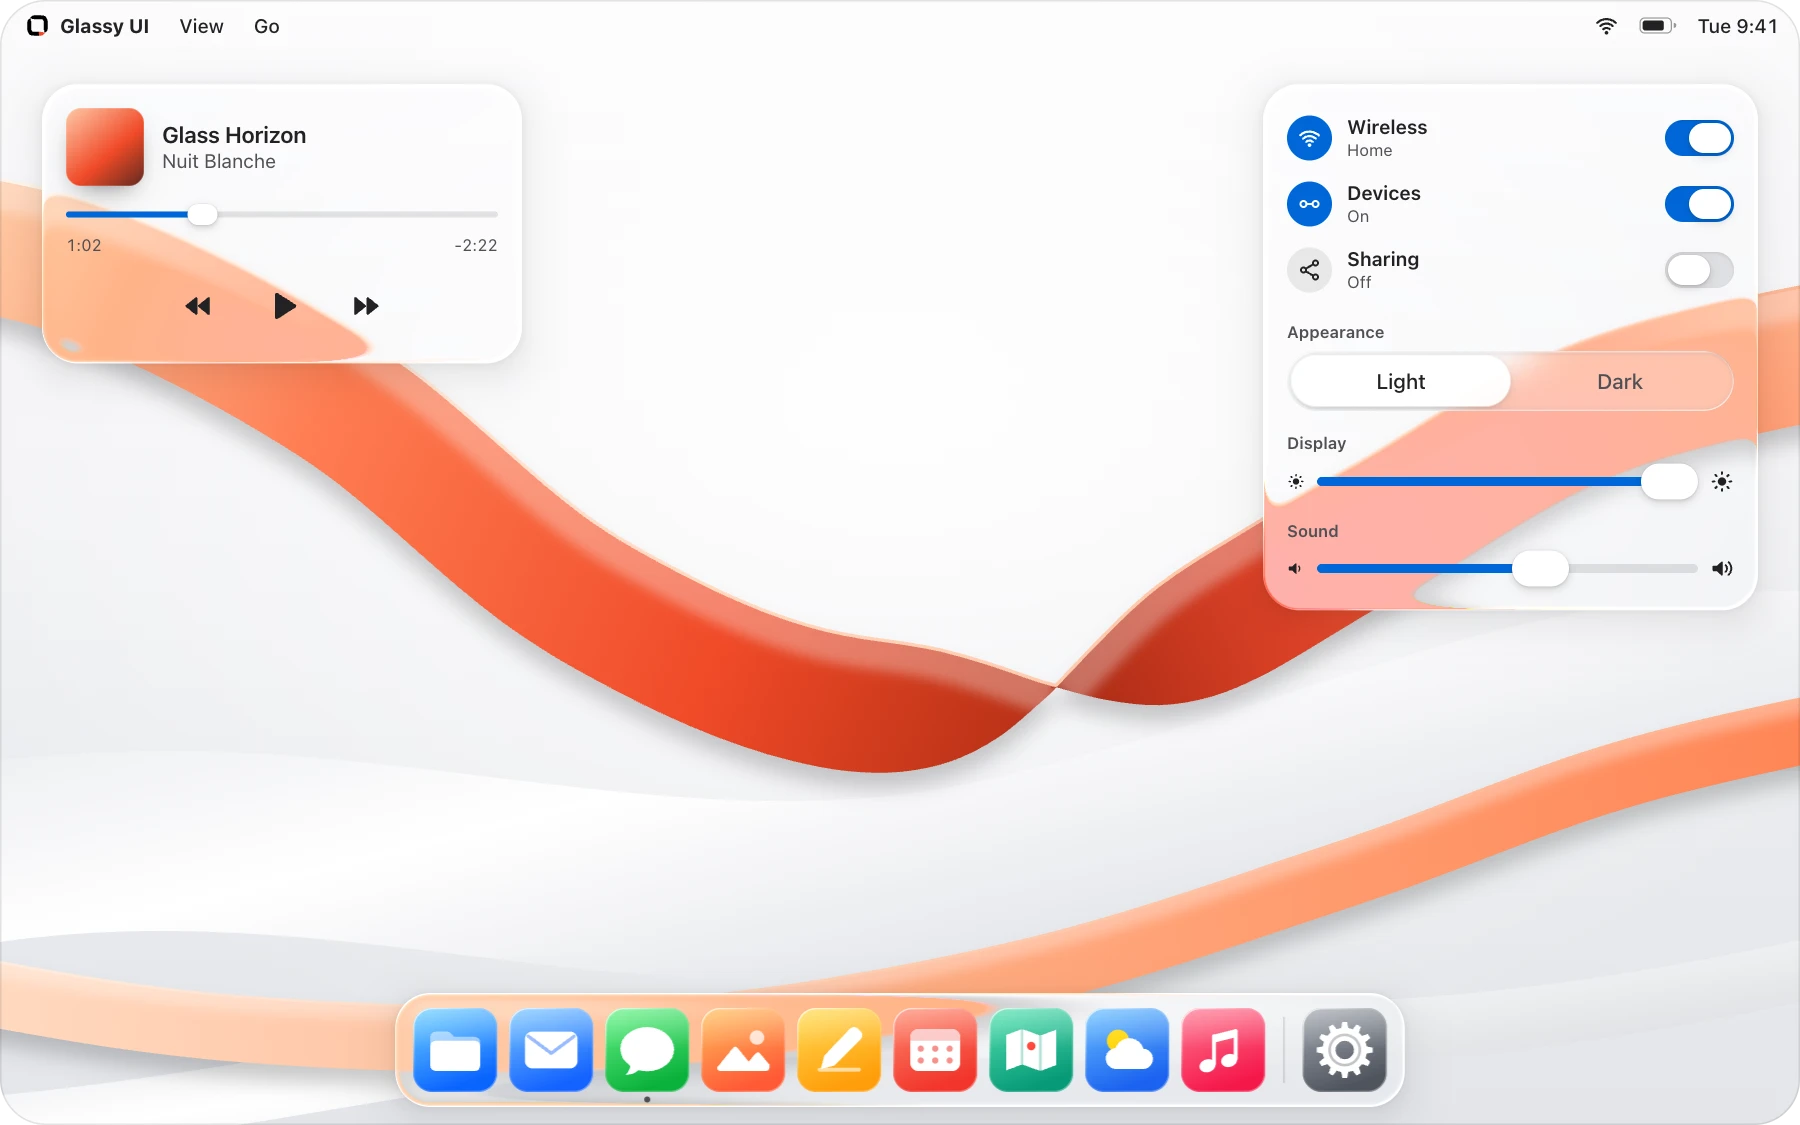Click the battery icon in menu bar
This screenshot has height=1125, width=1800.
(x=1657, y=26)
